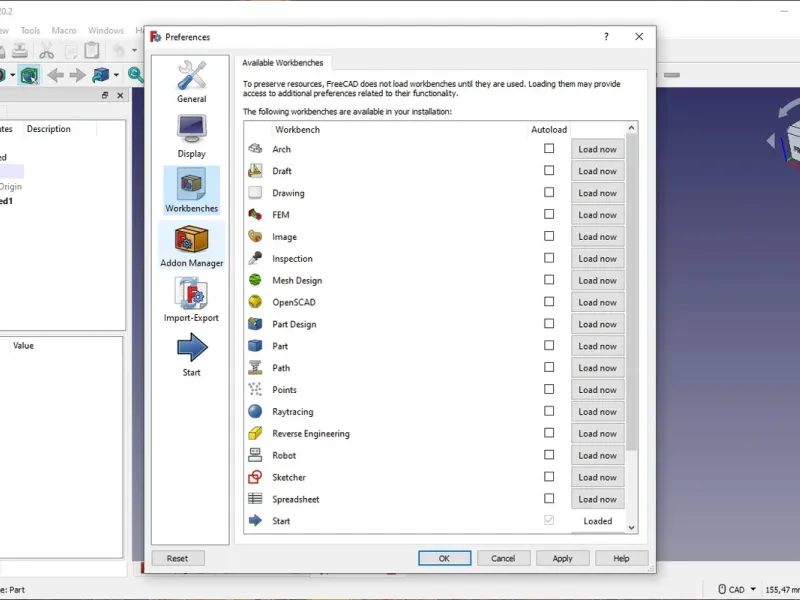Enable autoload for Part workbench
Screen dimensions: 800x600
[x=549, y=345]
